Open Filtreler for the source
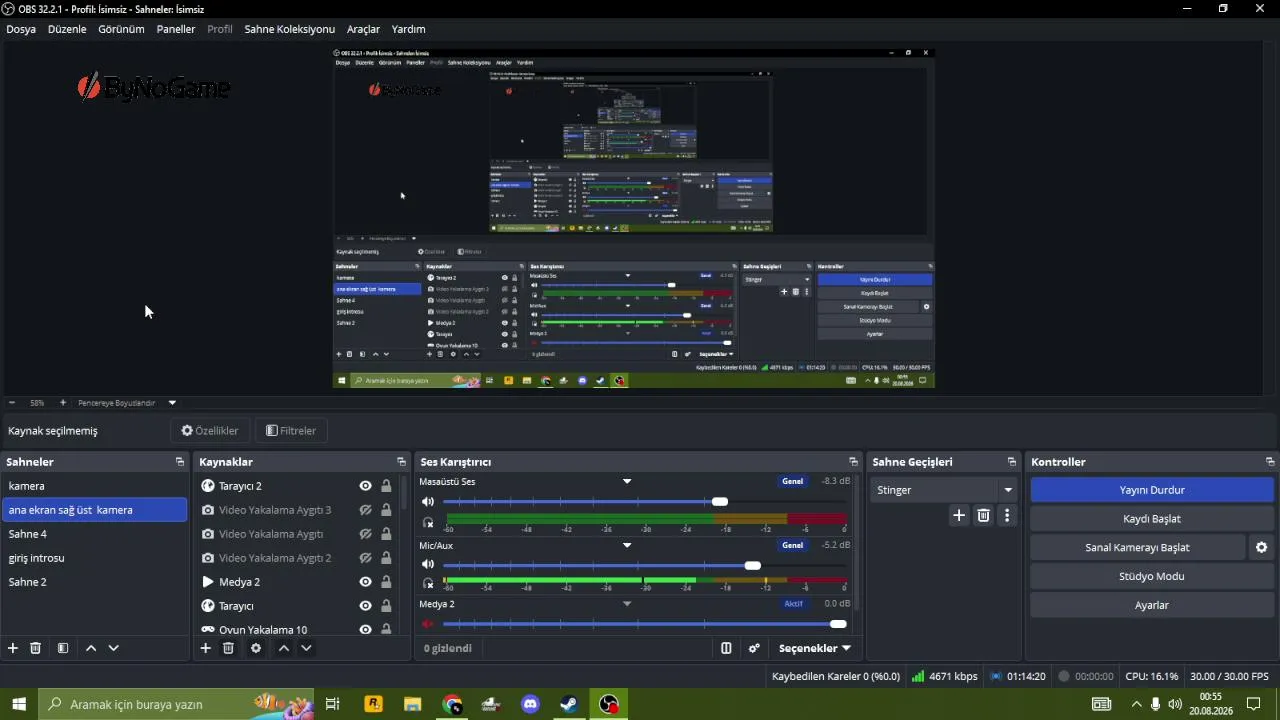 point(291,431)
